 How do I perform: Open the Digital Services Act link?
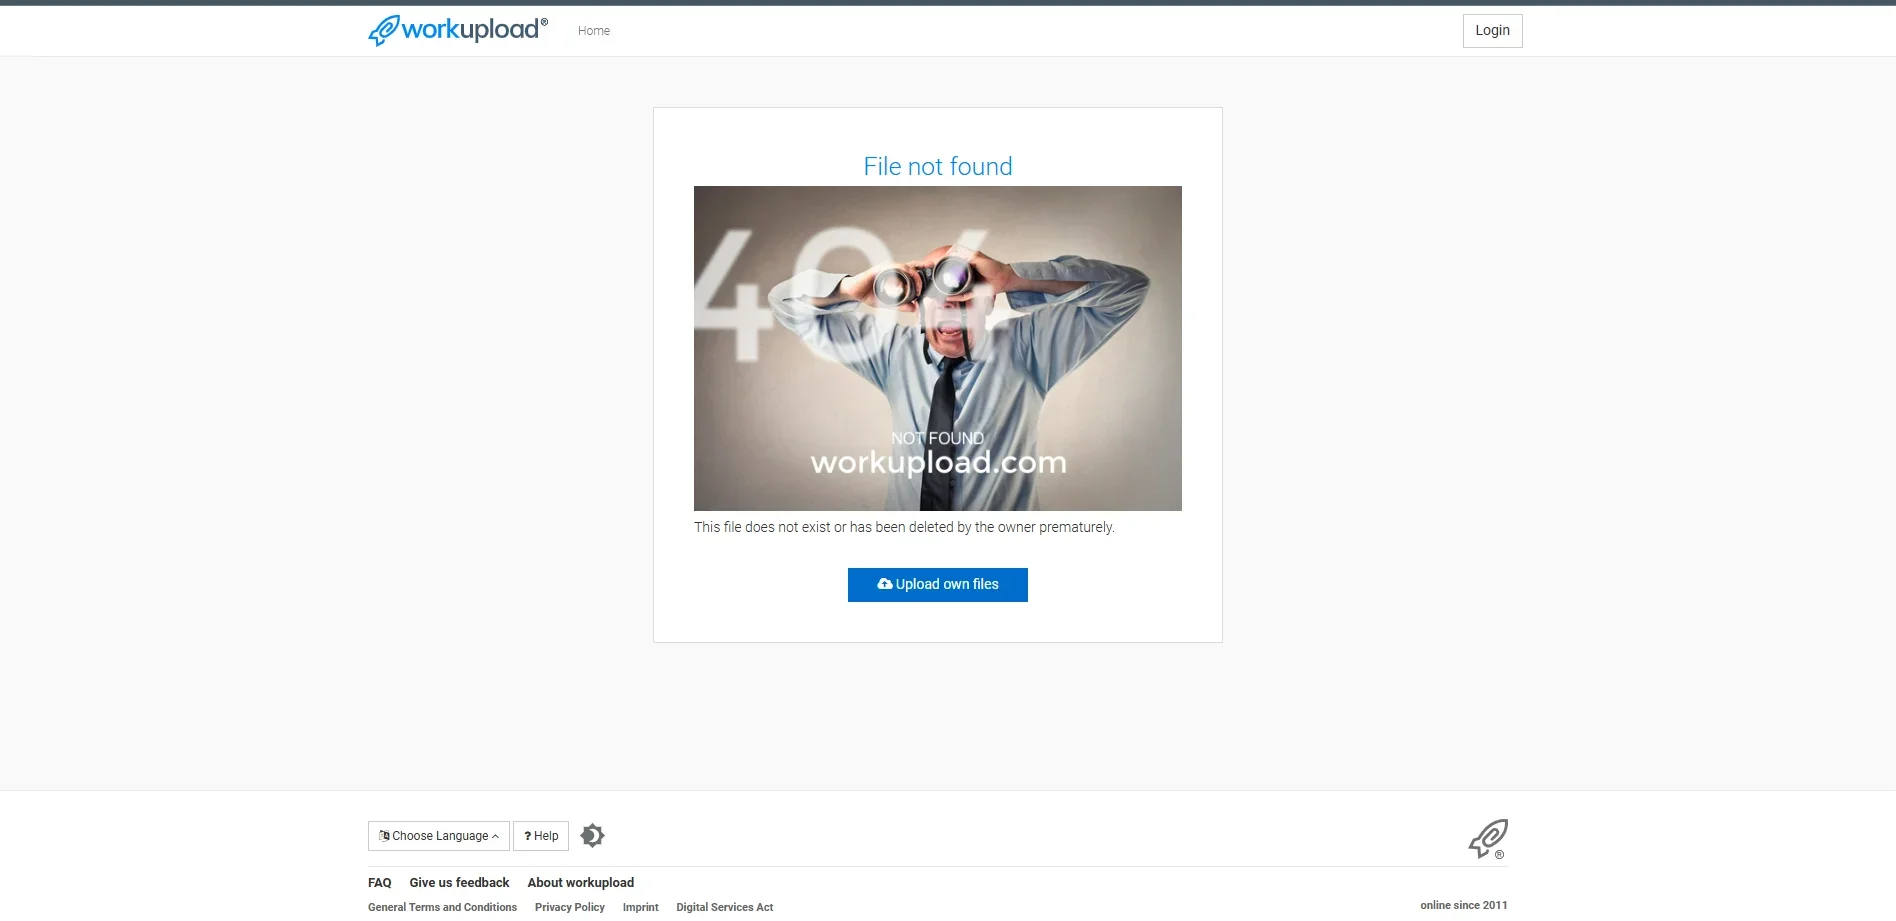coord(725,908)
